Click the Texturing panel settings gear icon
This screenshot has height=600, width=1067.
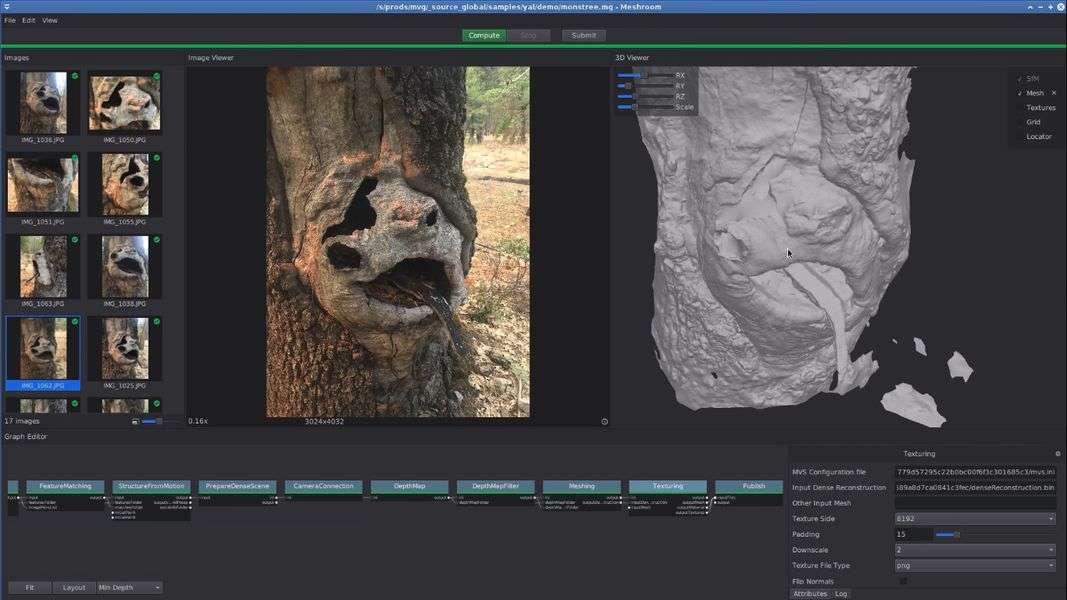click(x=1058, y=454)
